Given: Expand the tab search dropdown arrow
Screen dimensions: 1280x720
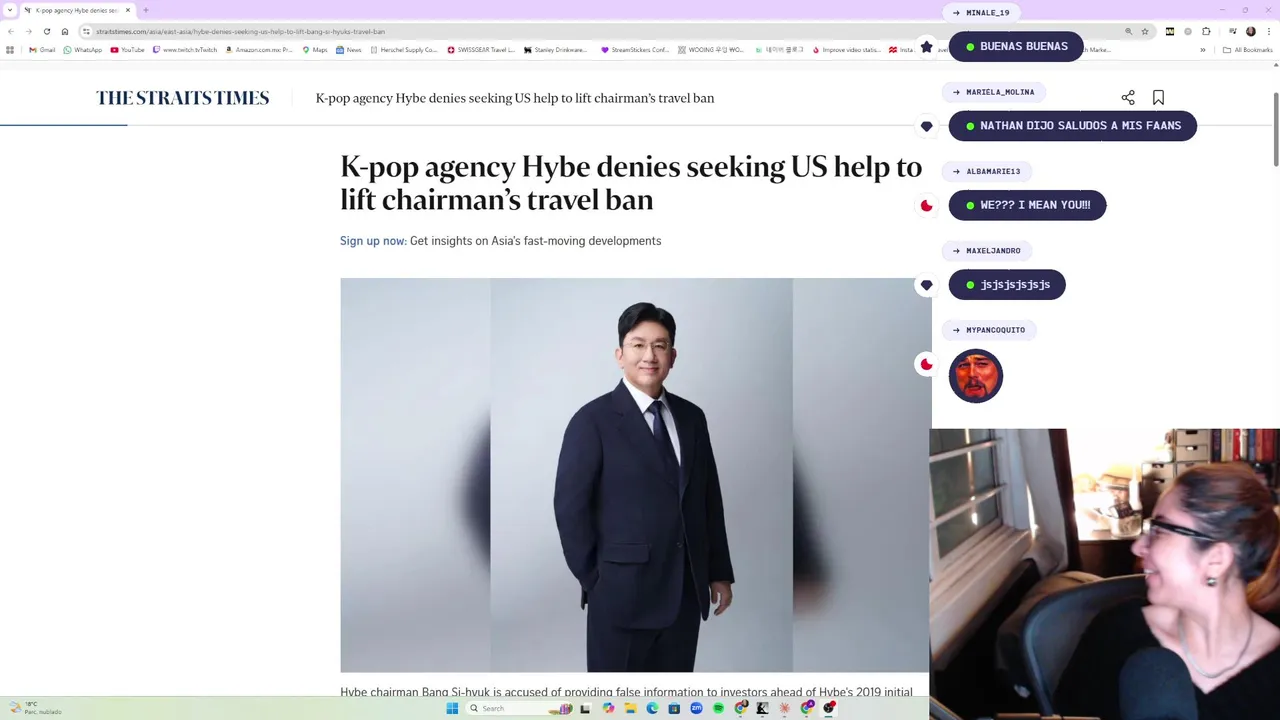Looking at the screenshot, I should tap(10, 10).
